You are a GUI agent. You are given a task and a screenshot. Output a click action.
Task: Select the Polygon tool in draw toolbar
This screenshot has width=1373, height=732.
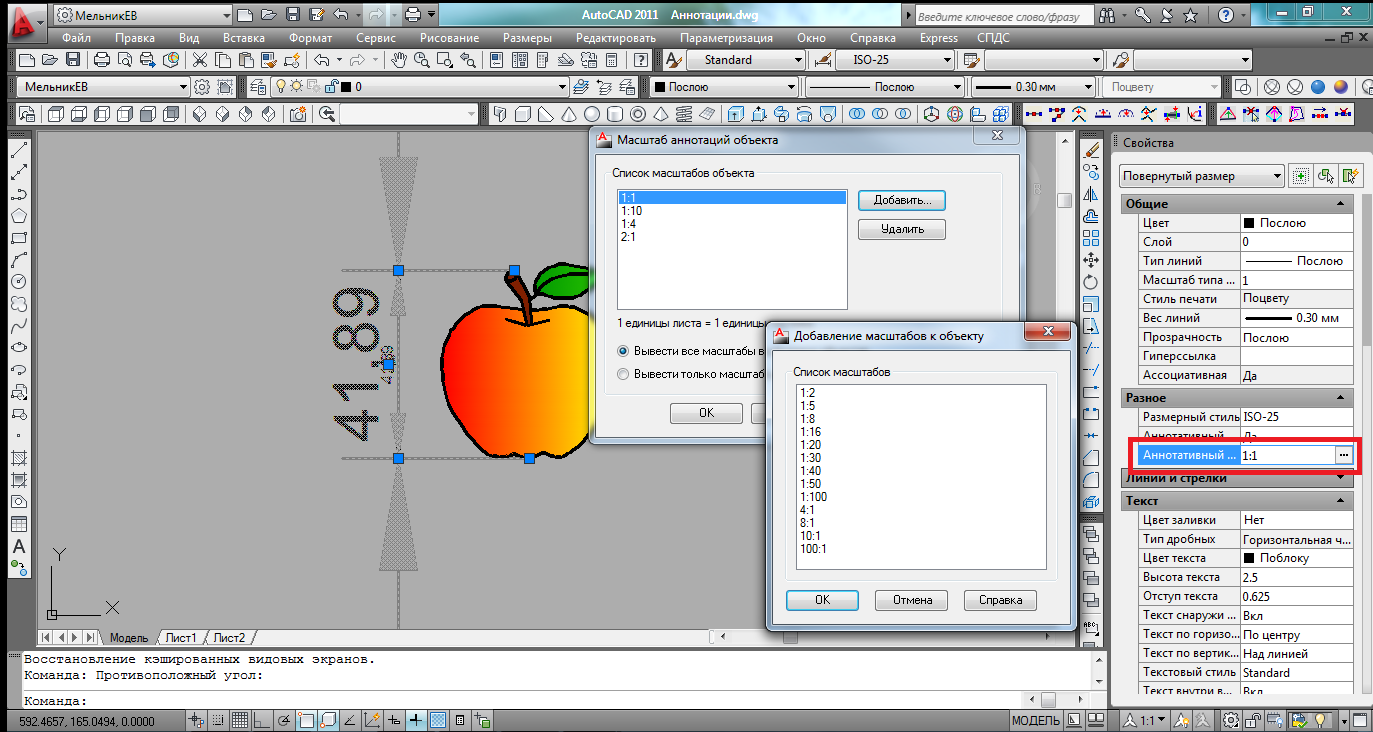coord(18,216)
